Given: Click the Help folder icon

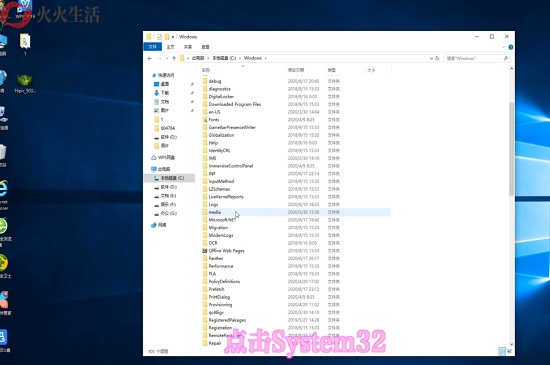Looking at the screenshot, I should coord(205,143).
